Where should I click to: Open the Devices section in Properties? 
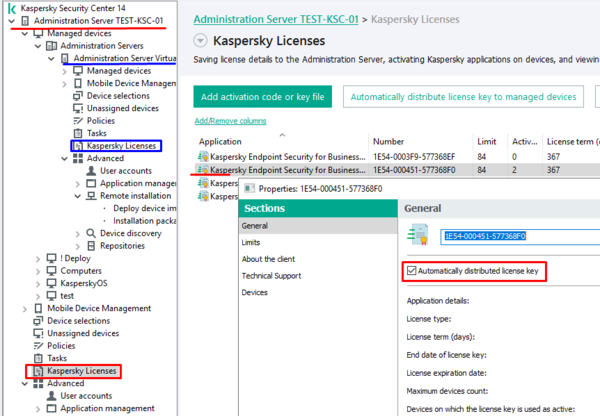pos(254,293)
